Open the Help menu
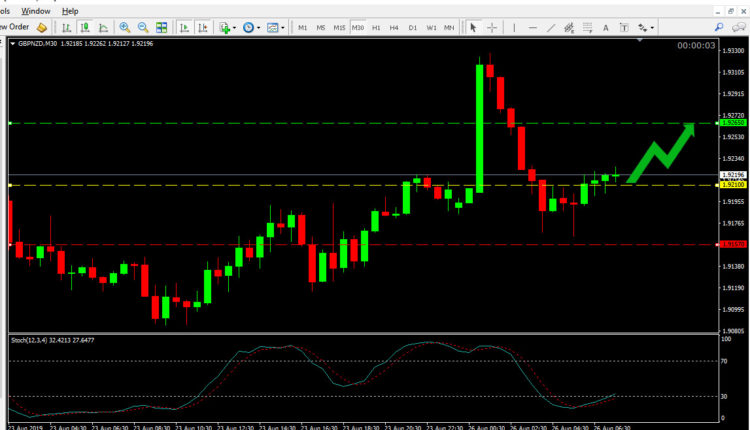 [70, 11]
